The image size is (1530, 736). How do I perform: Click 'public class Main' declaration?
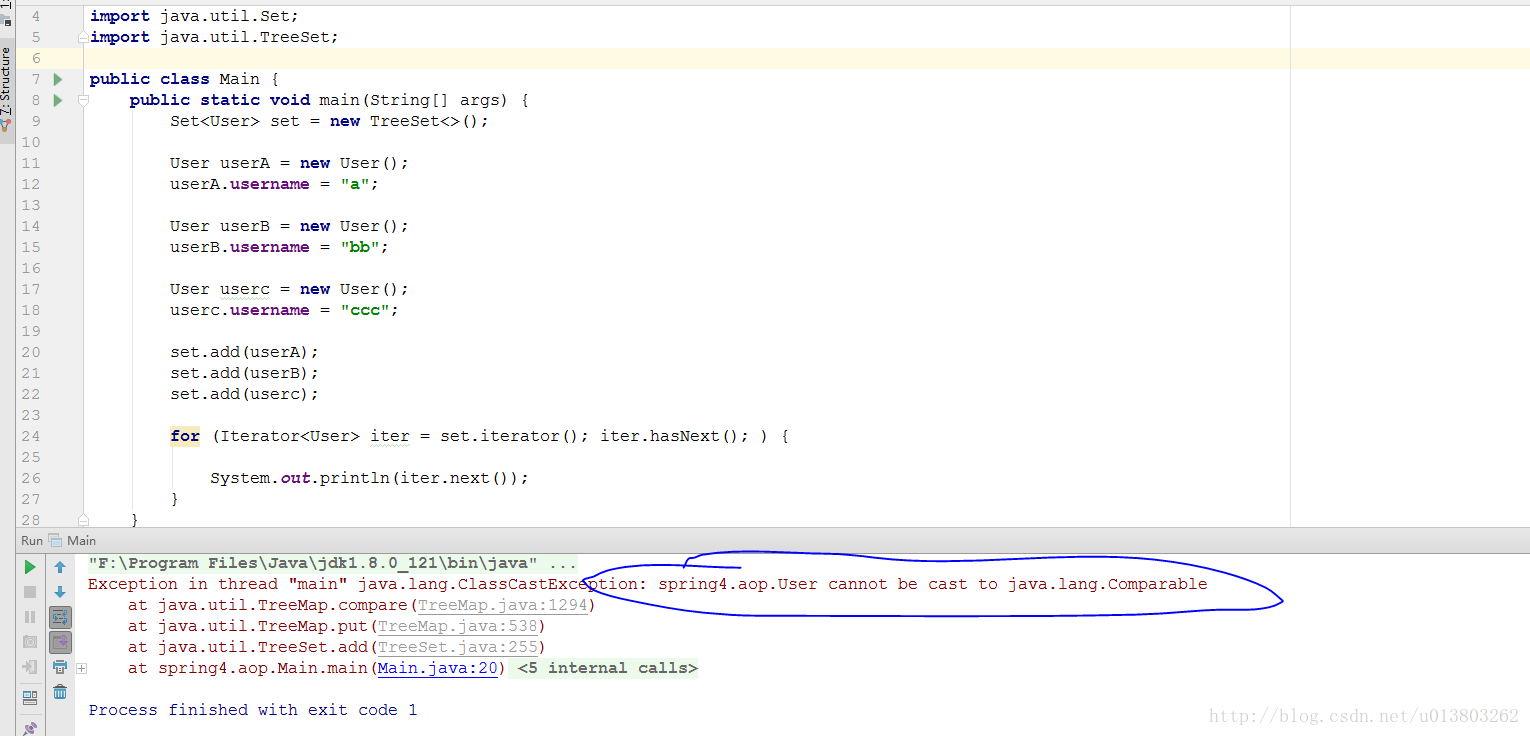coord(174,79)
